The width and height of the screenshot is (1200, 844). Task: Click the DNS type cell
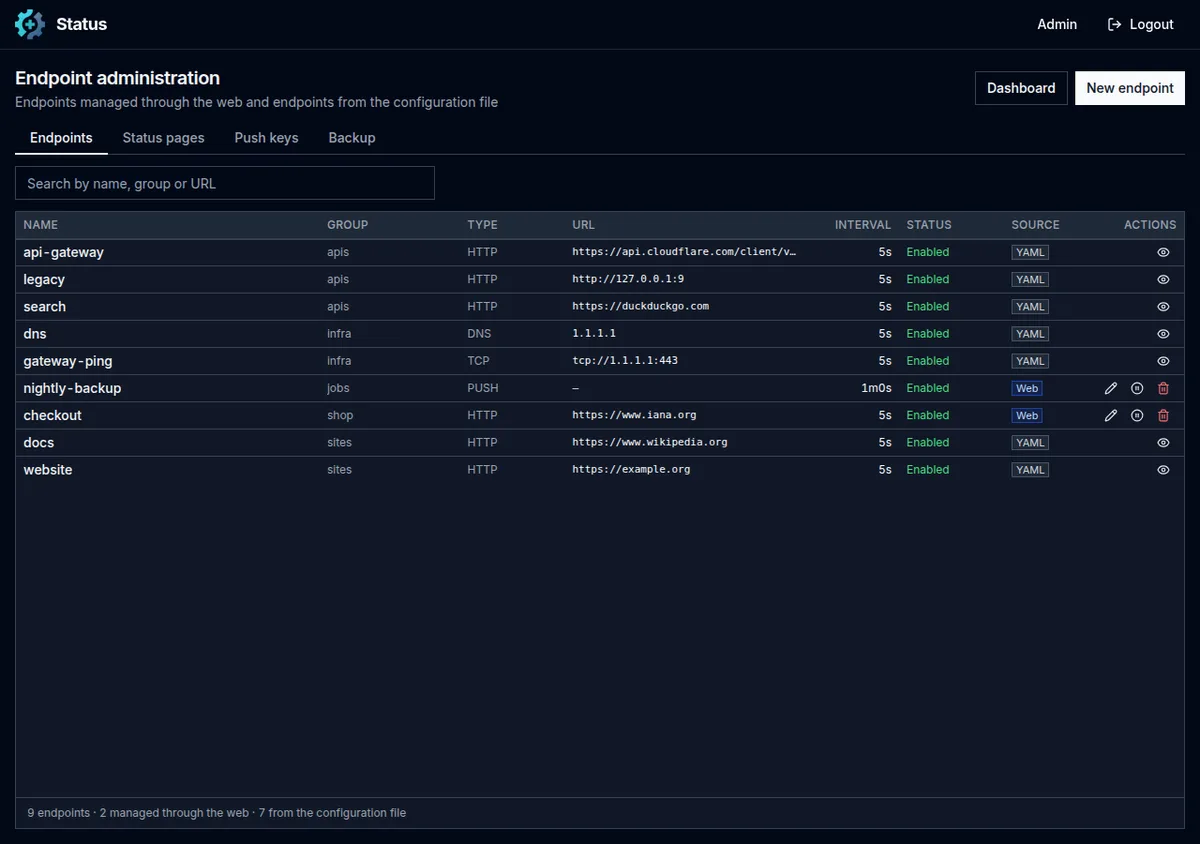click(x=479, y=333)
